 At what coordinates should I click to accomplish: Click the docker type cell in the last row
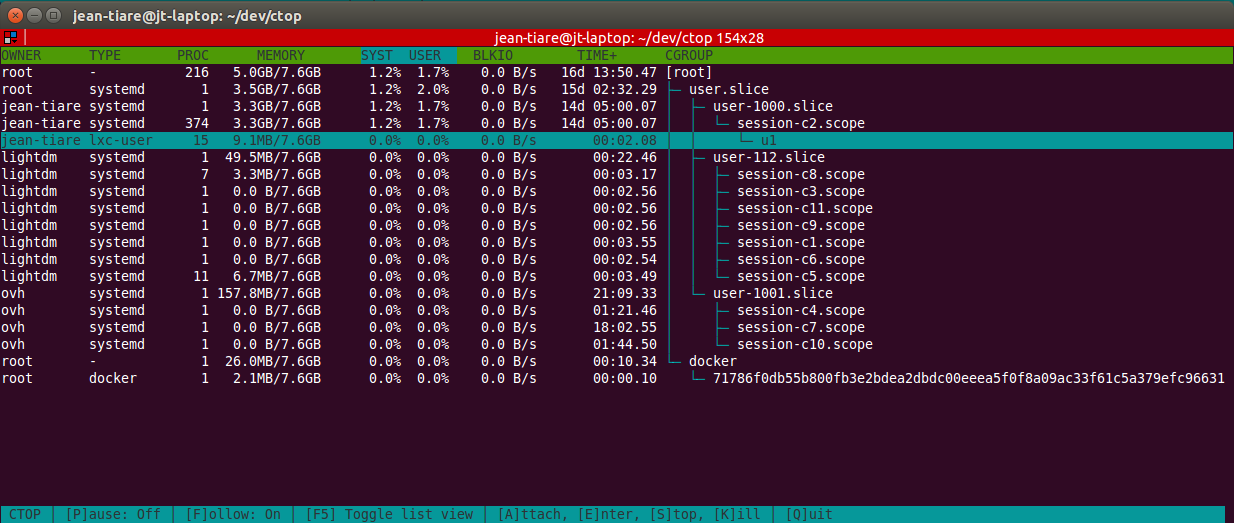[113, 378]
